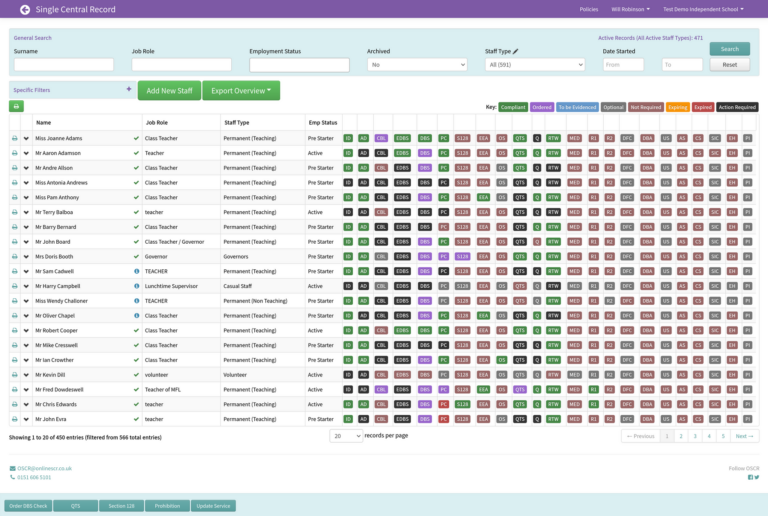The image size is (768, 516).
Task: Go to page 3 of results
Action: [696, 436]
